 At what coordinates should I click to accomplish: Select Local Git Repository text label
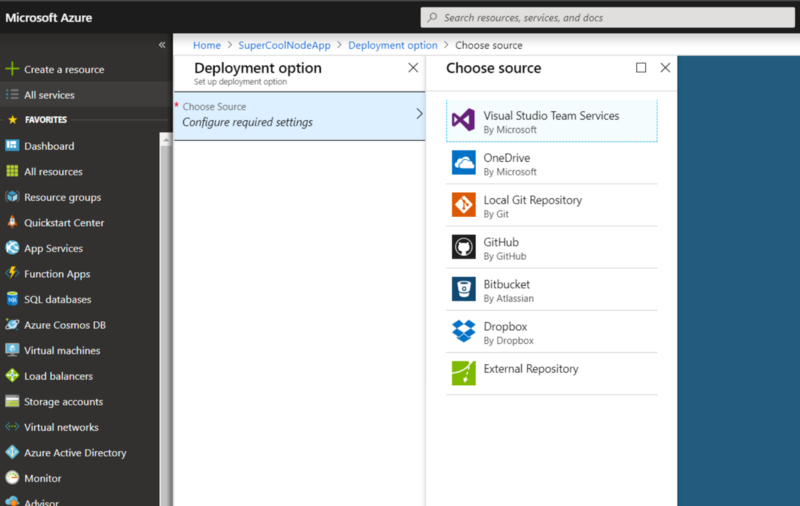(x=533, y=200)
